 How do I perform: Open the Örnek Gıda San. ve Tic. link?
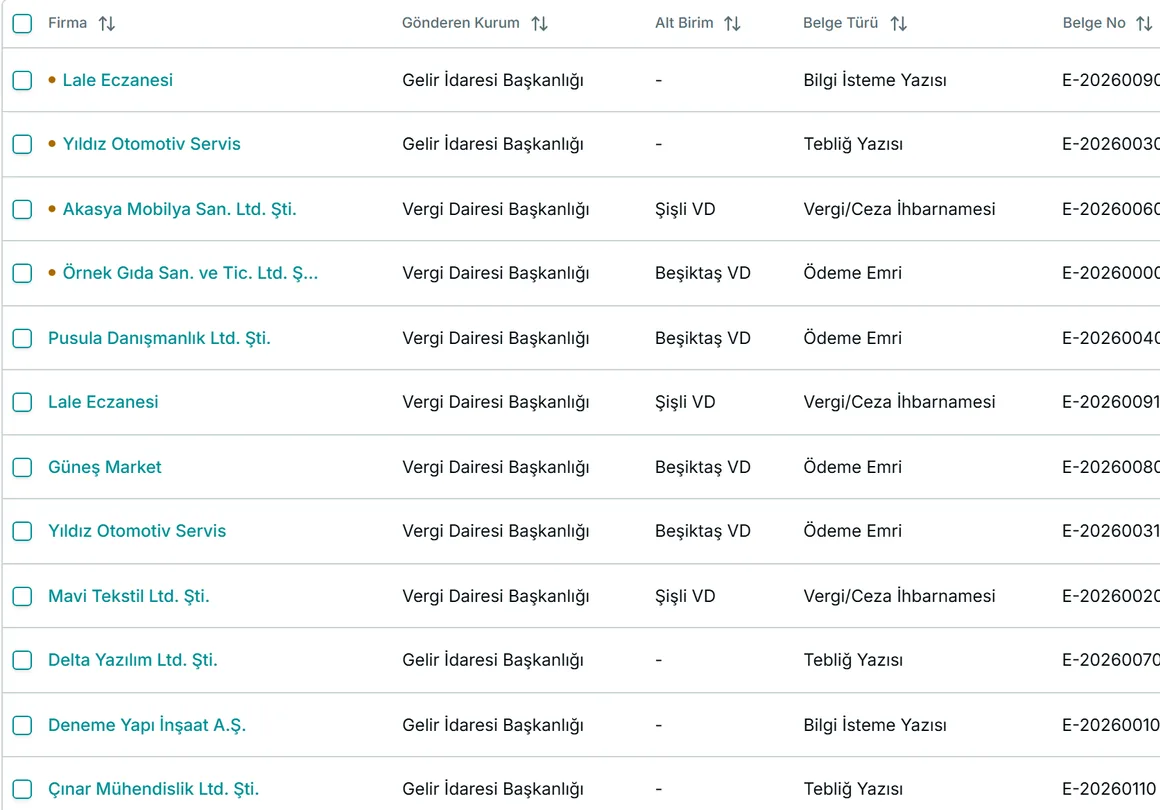pyautogui.click(x=190, y=273)
